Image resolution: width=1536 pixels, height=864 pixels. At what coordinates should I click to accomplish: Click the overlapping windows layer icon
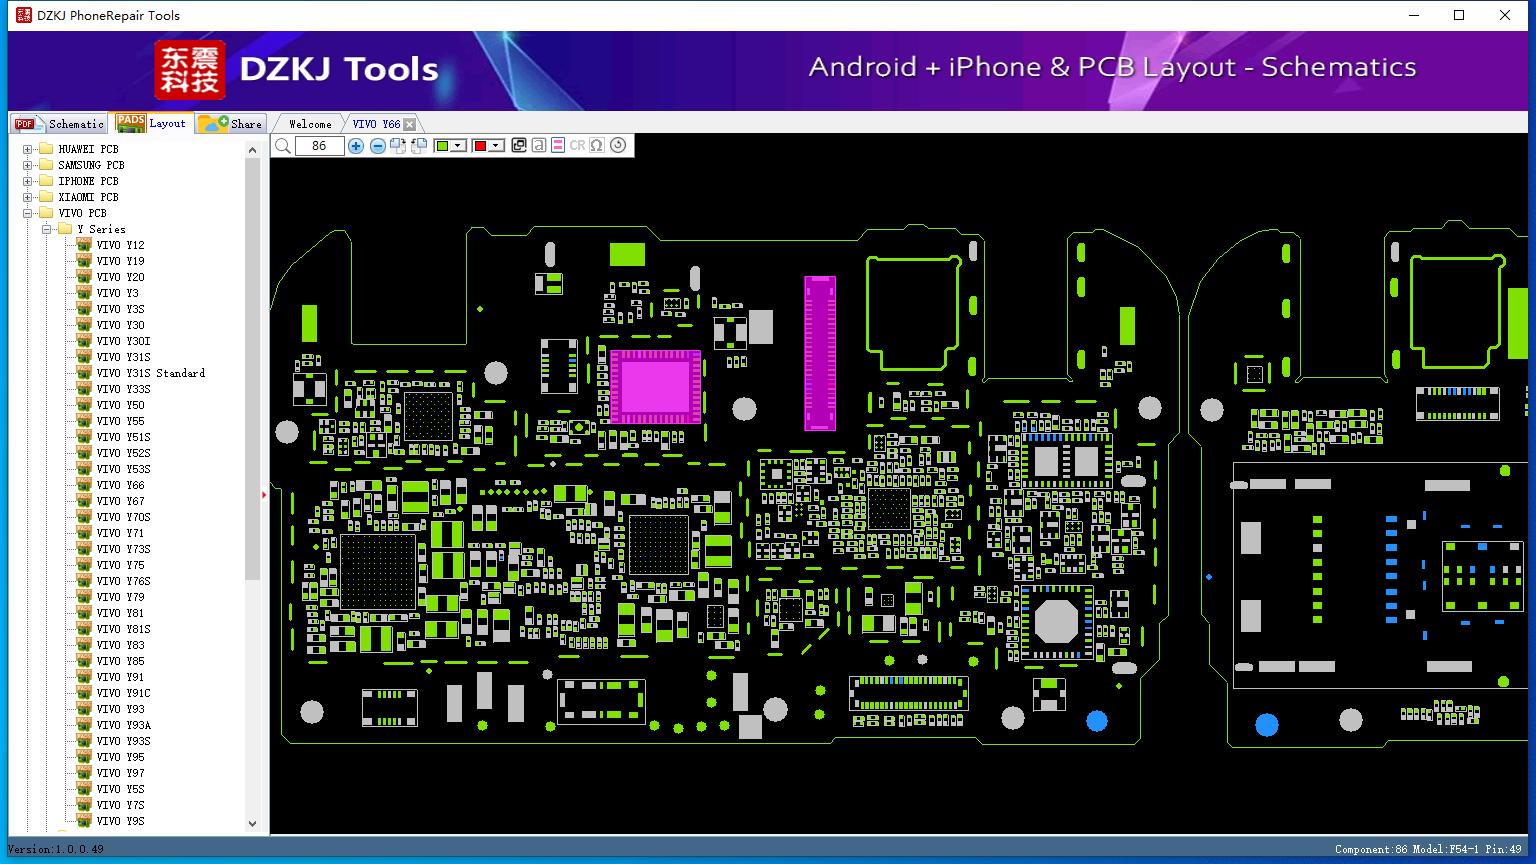point(519,146)
